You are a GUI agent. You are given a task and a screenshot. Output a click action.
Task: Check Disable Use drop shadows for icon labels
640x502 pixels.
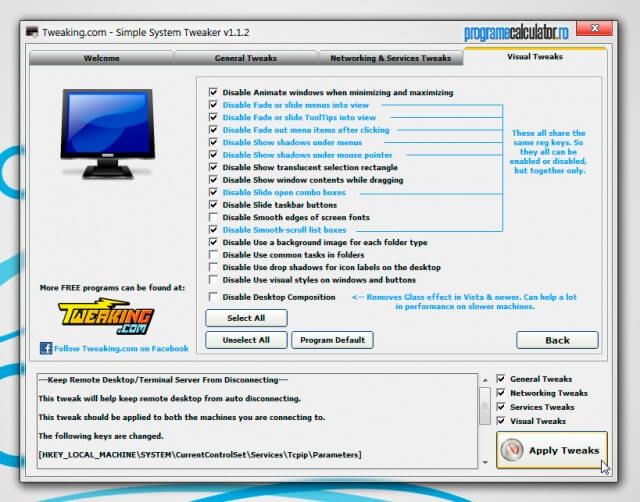[x=213, y=267]
